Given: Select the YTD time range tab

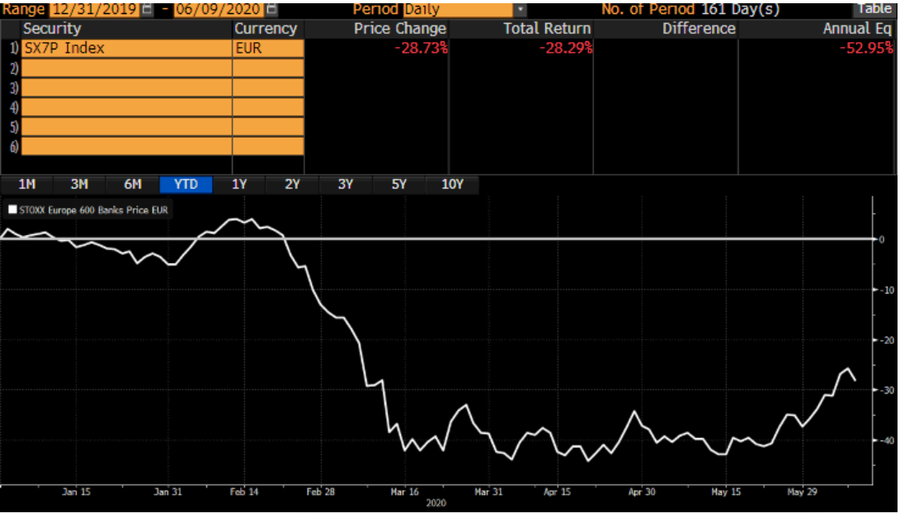Looking at the screenshot, I should [x=186, y=185].
